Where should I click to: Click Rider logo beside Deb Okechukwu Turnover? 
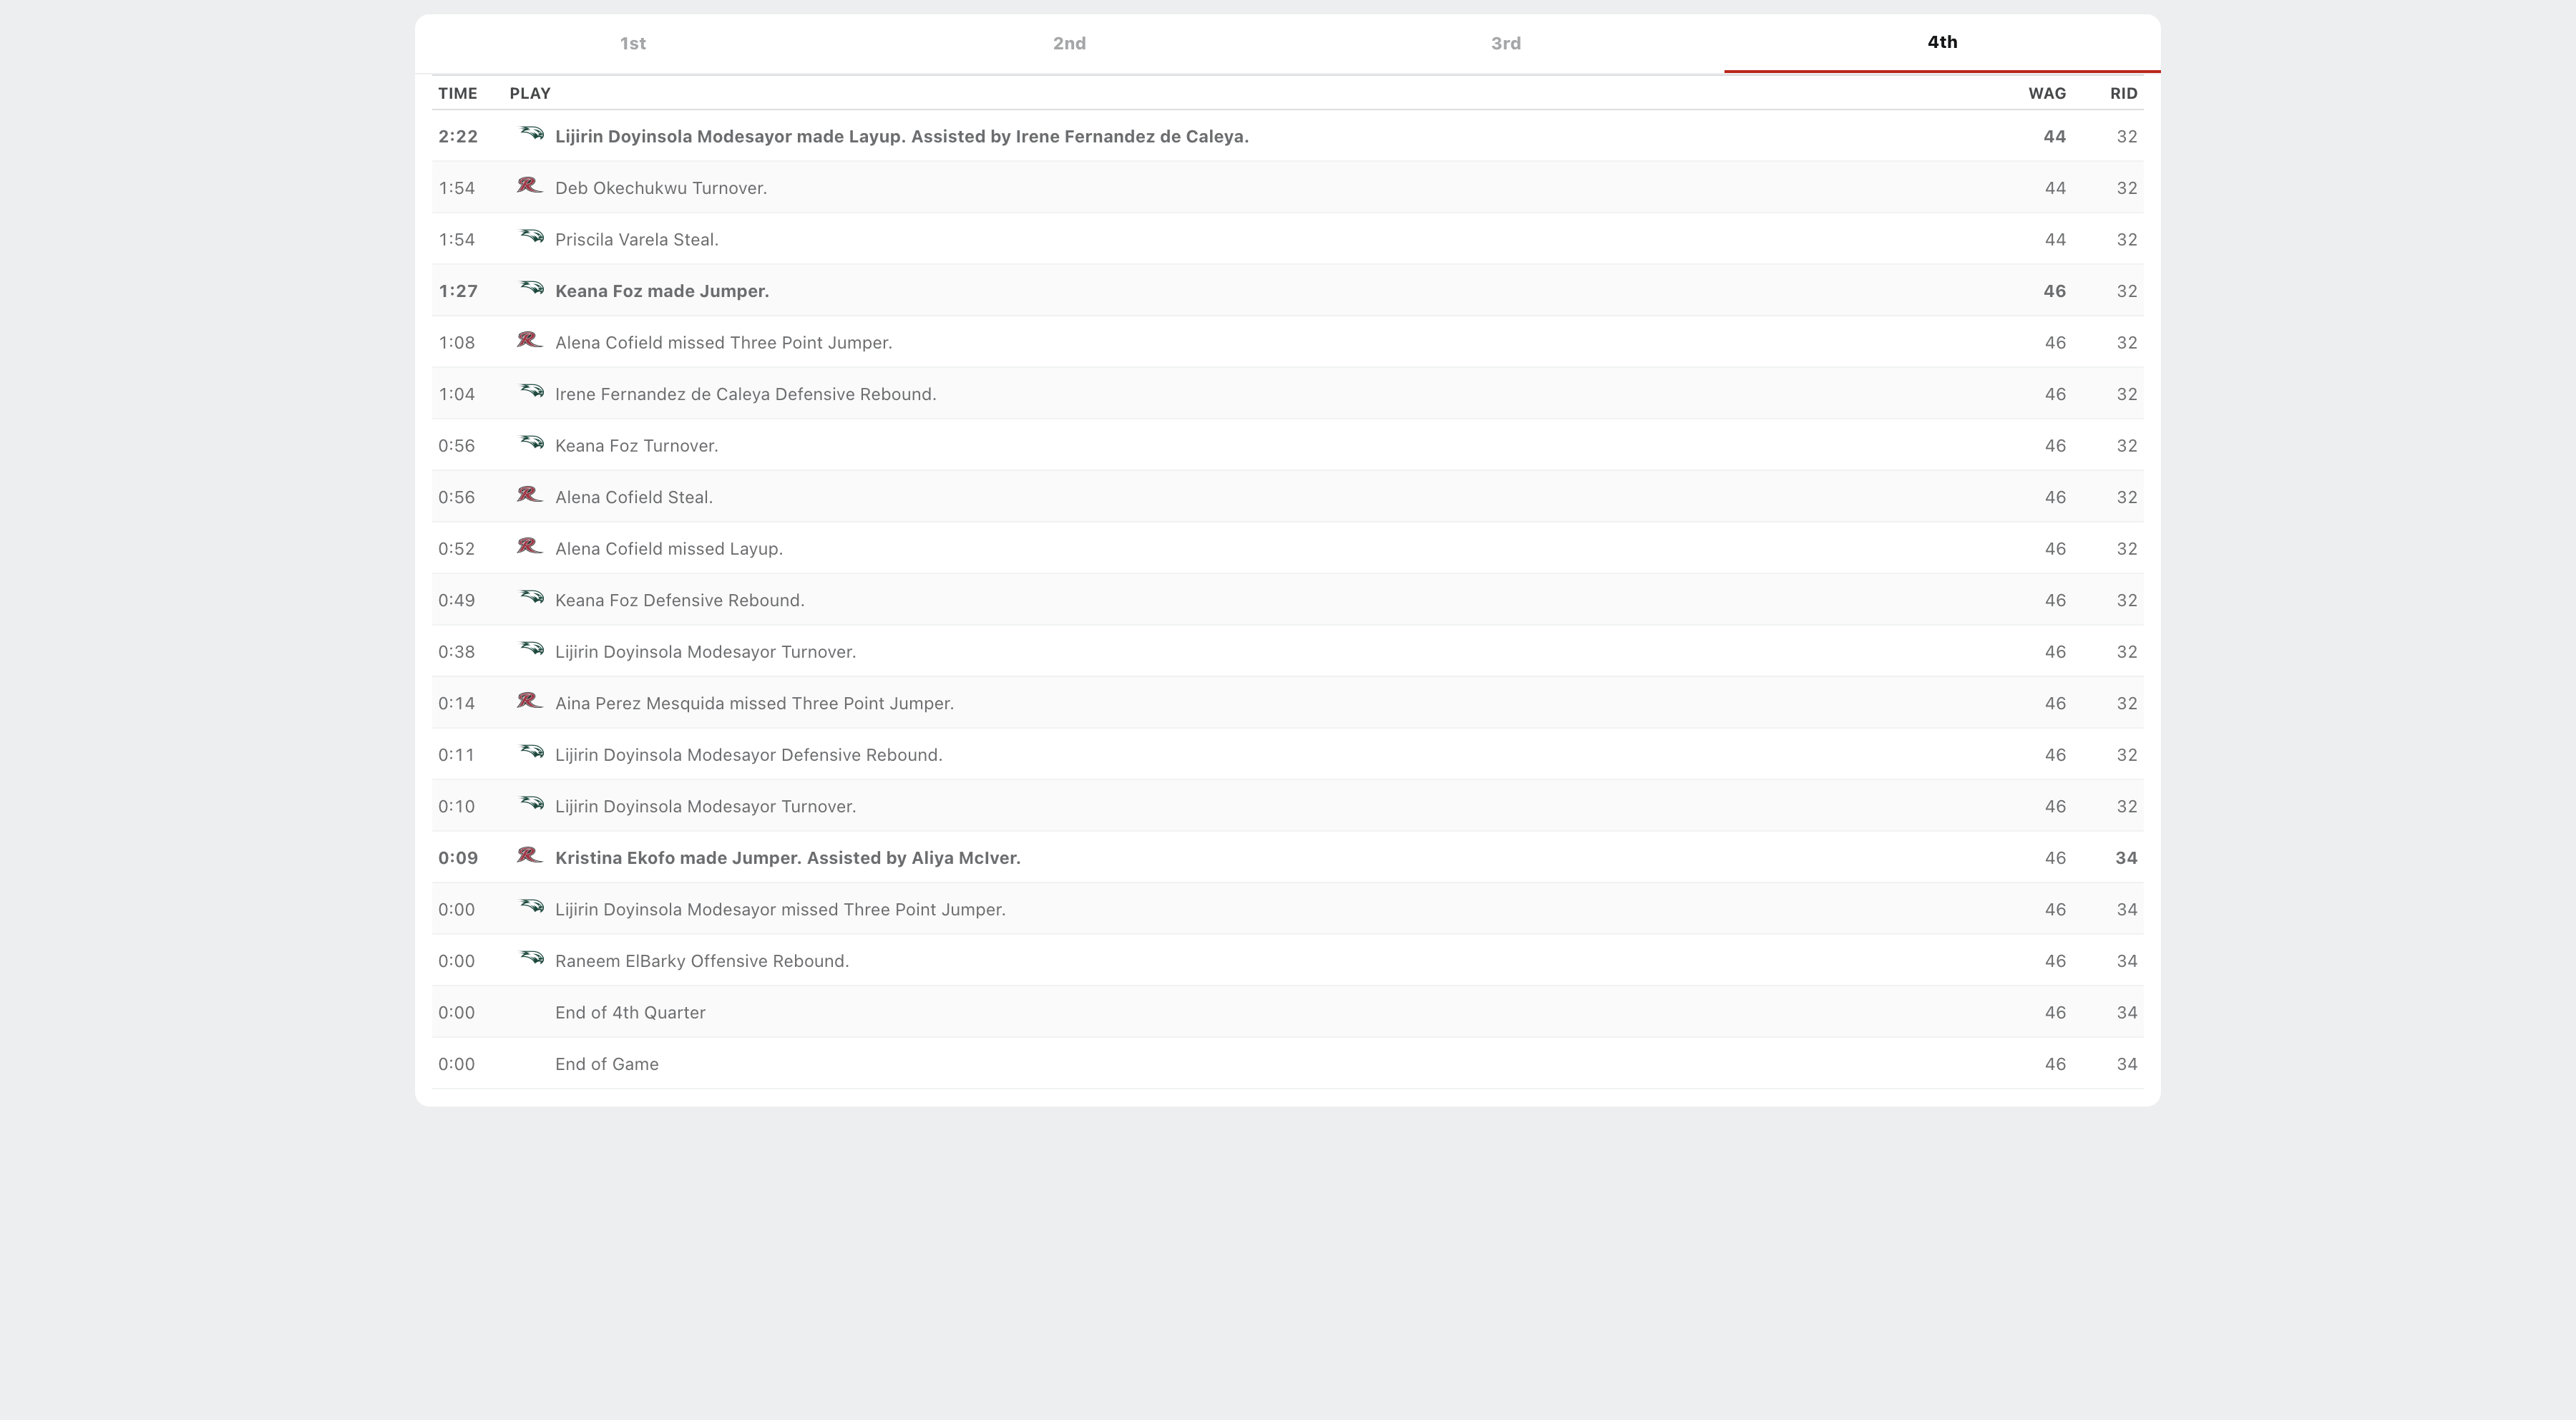coord(529,186)
